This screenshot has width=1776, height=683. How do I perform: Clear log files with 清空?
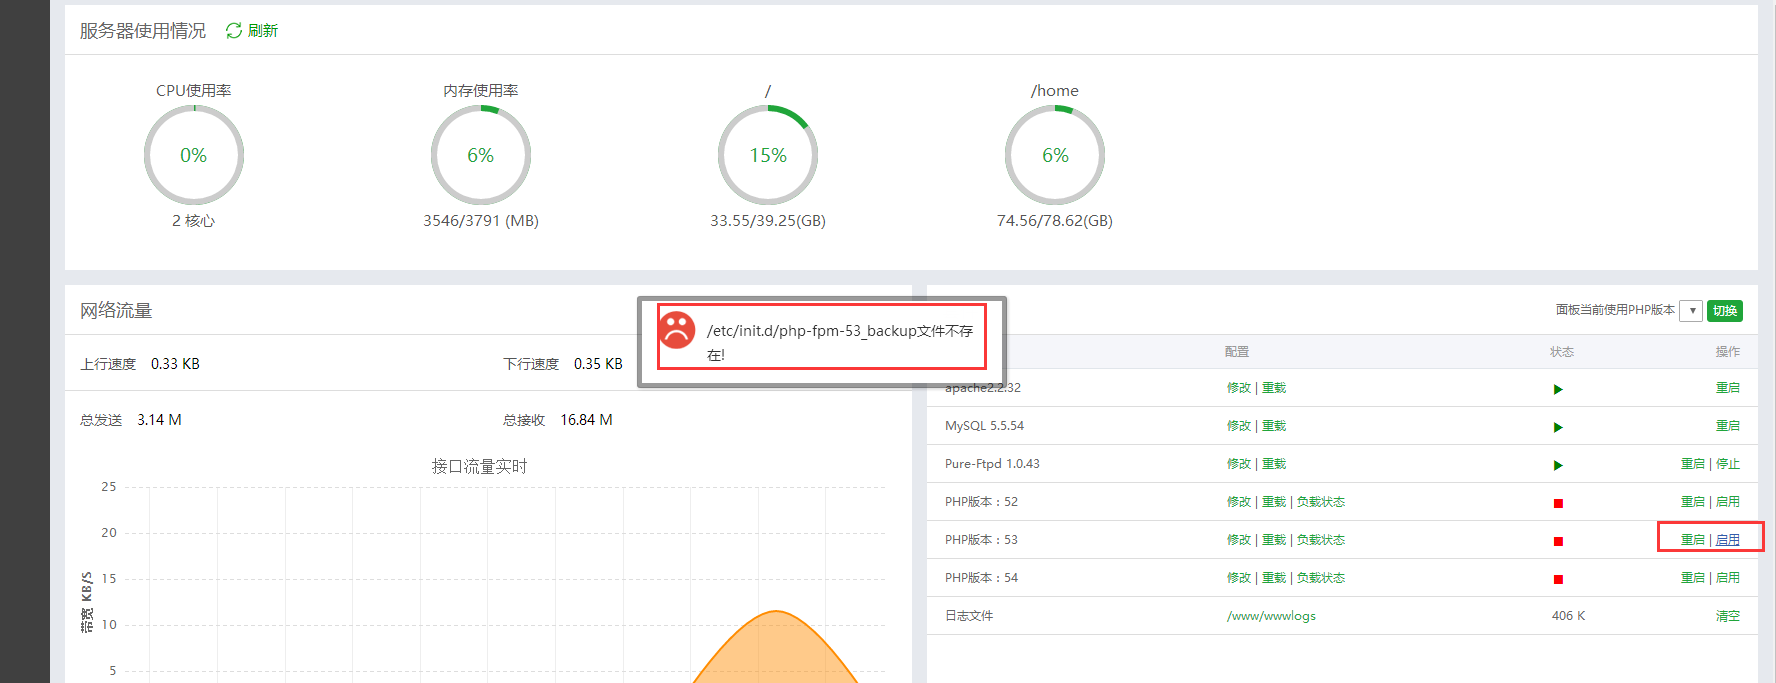(1728, 616)
